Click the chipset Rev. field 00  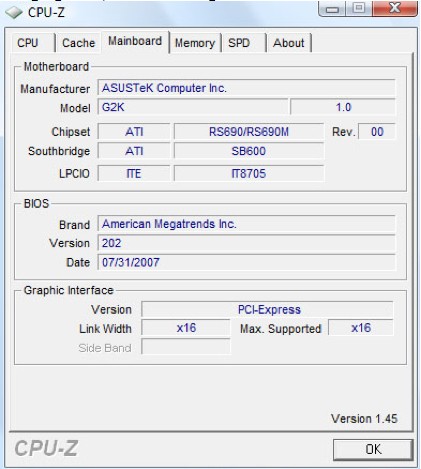tap(377, 132)
